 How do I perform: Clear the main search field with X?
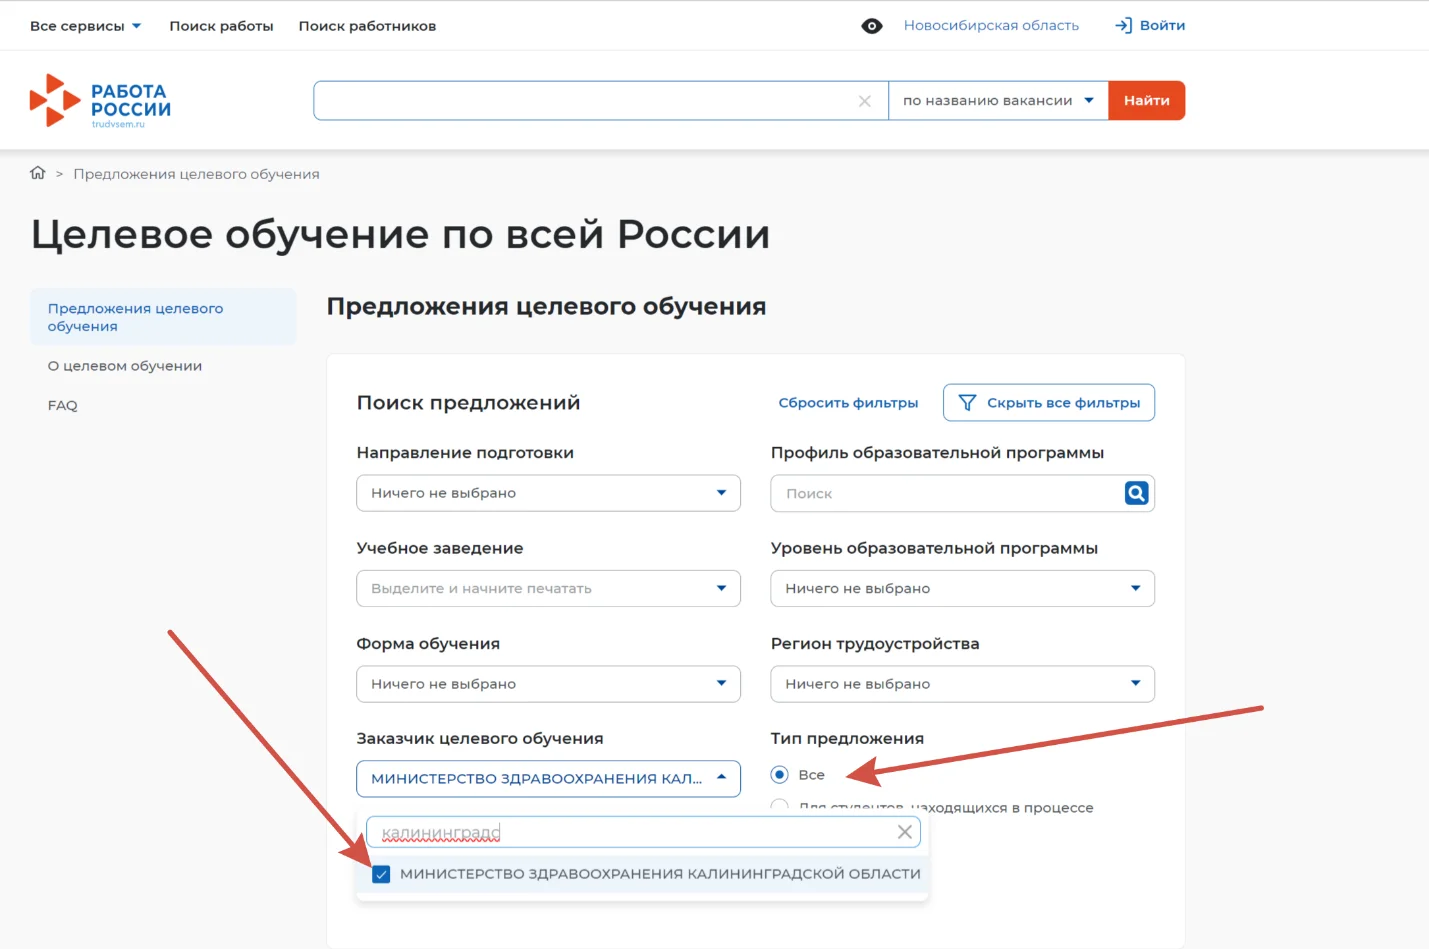(x=865, y=101)
